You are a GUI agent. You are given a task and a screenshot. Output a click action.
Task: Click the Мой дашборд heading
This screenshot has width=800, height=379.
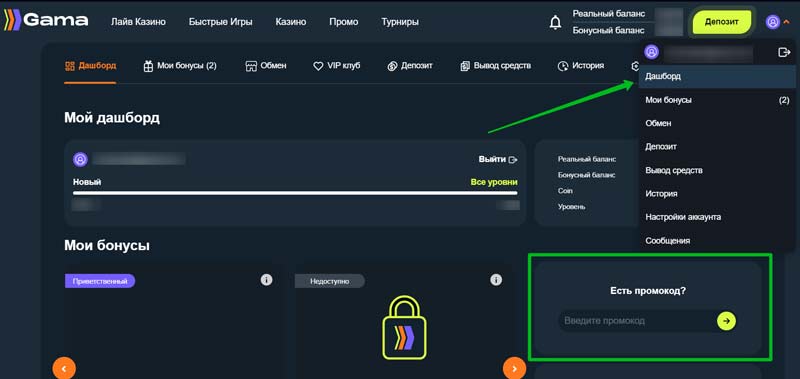coord(112,118)
